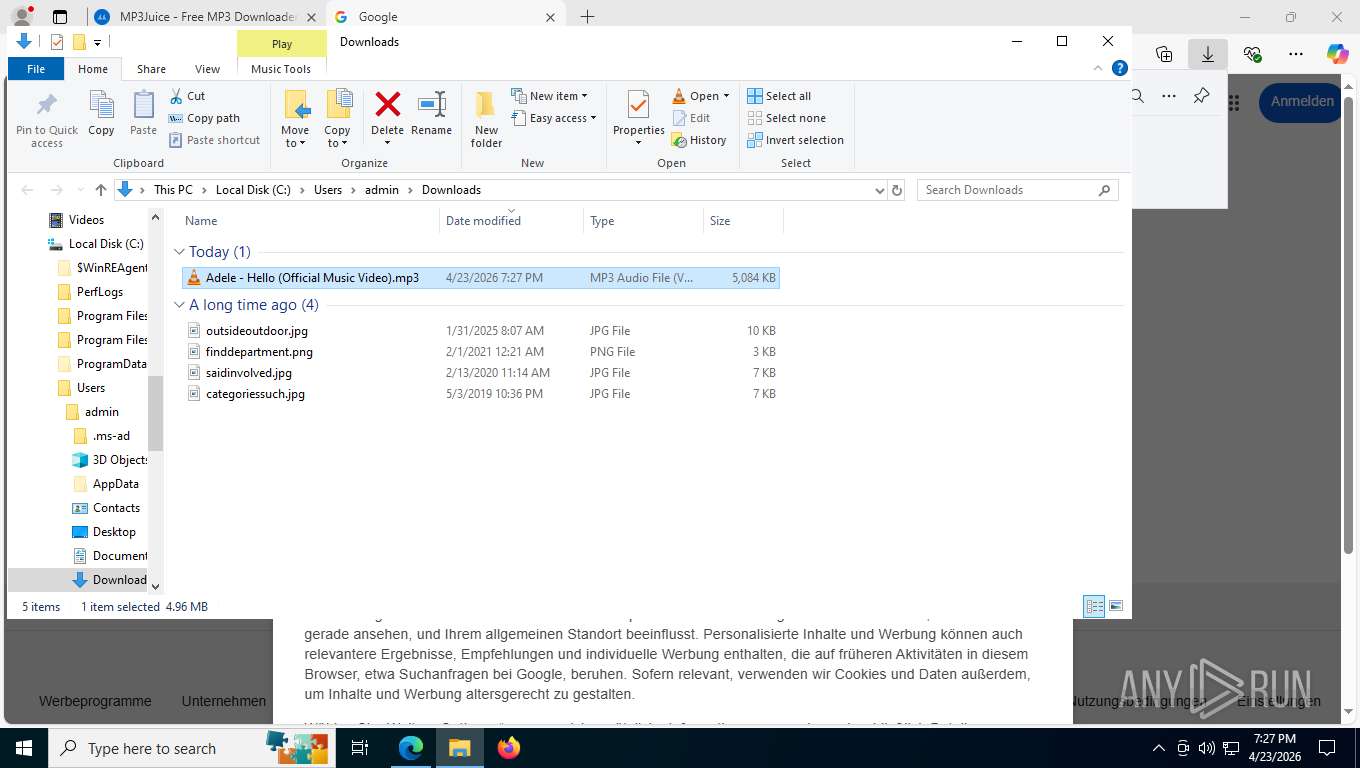Open Edge from the taskbar
This screenshot has height=768, width=1360.
point(411,747)
